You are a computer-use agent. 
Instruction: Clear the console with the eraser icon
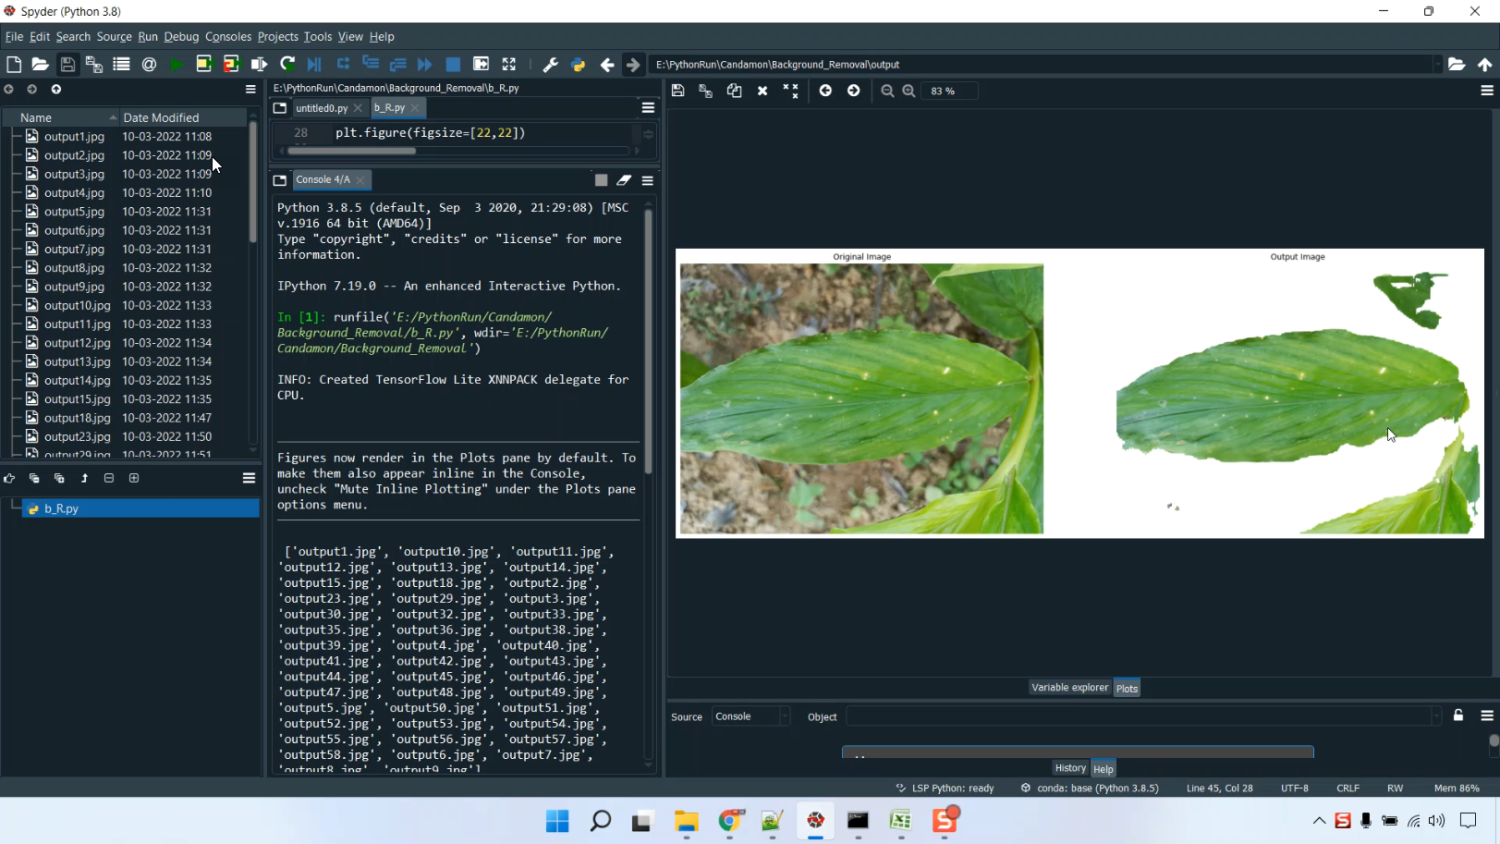624,180
